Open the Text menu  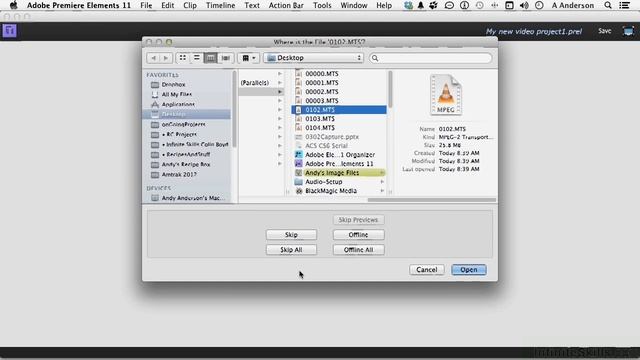252,5
